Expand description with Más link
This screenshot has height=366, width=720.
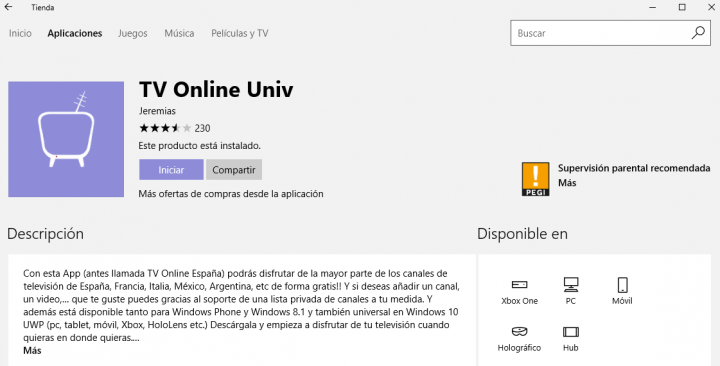pyautogui.click(x=32, y=350)
